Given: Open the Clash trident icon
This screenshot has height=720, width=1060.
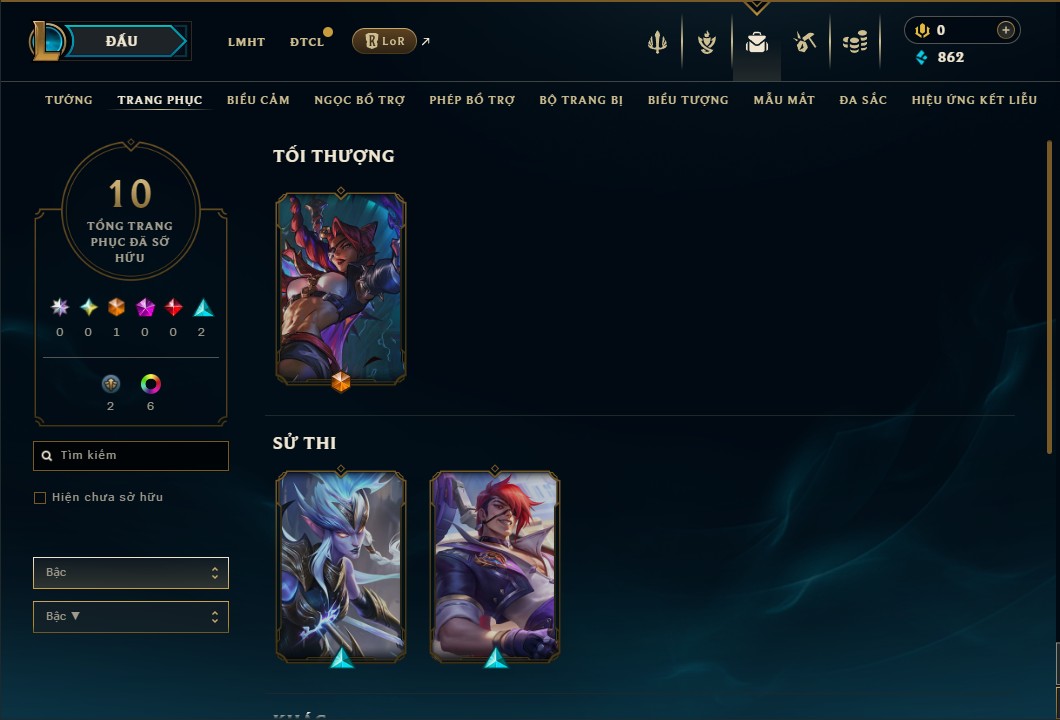Looking at the screenshot, I should tap(657, 43).
